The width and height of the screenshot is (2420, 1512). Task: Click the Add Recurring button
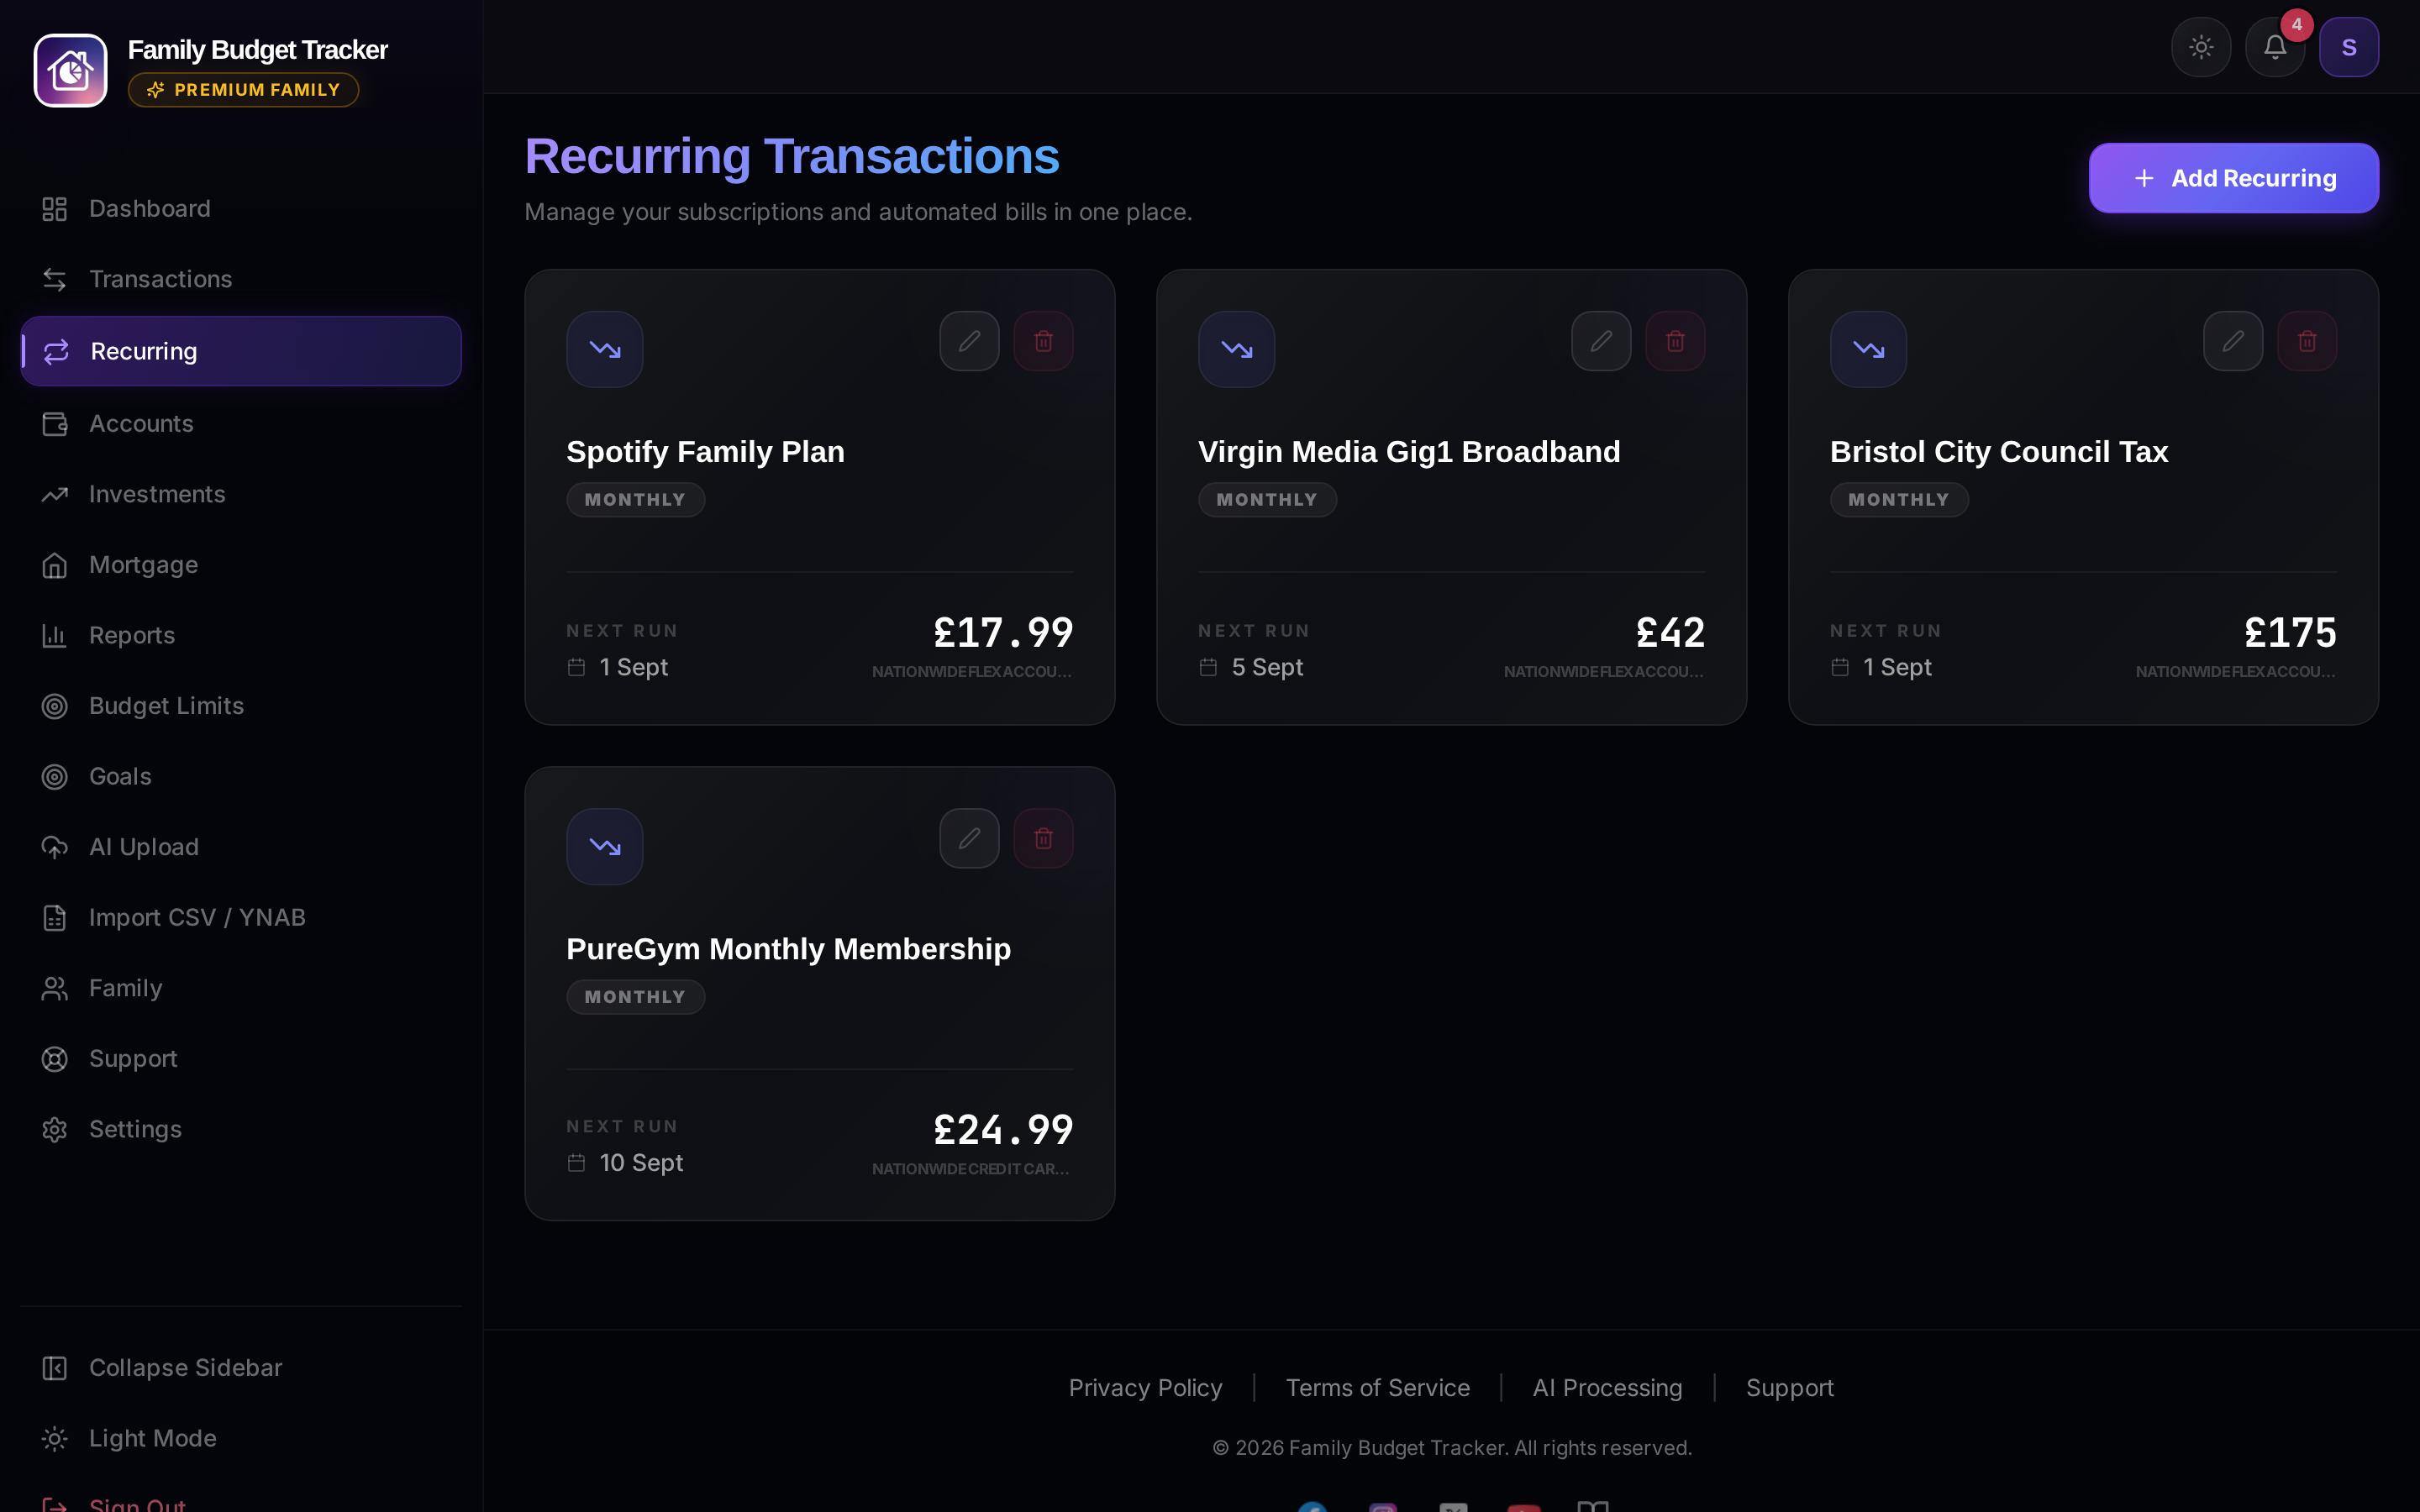tap(2233, 178)
